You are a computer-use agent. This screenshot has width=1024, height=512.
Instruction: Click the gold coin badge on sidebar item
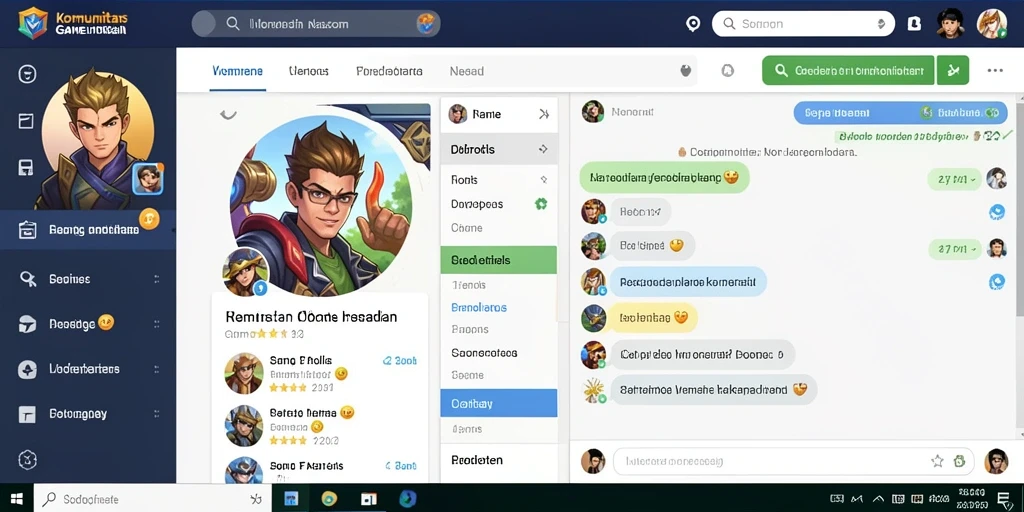click(x=150, y=219)
